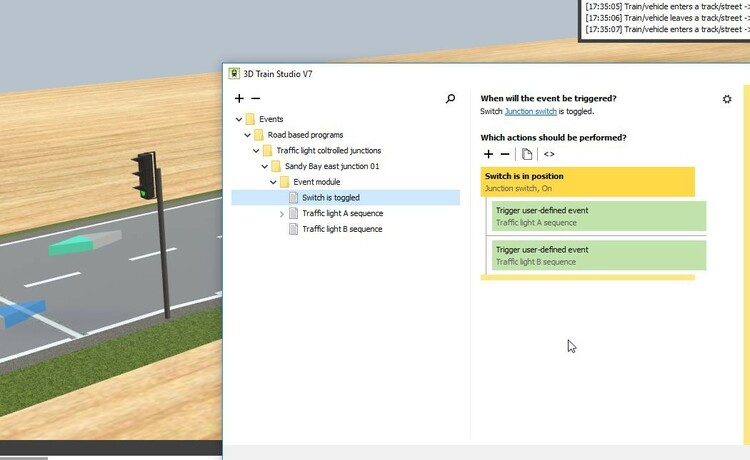Select trigger action for Traffic light B sequence
The height and width of the screenshot is (460, 750).
click(599, 255)
